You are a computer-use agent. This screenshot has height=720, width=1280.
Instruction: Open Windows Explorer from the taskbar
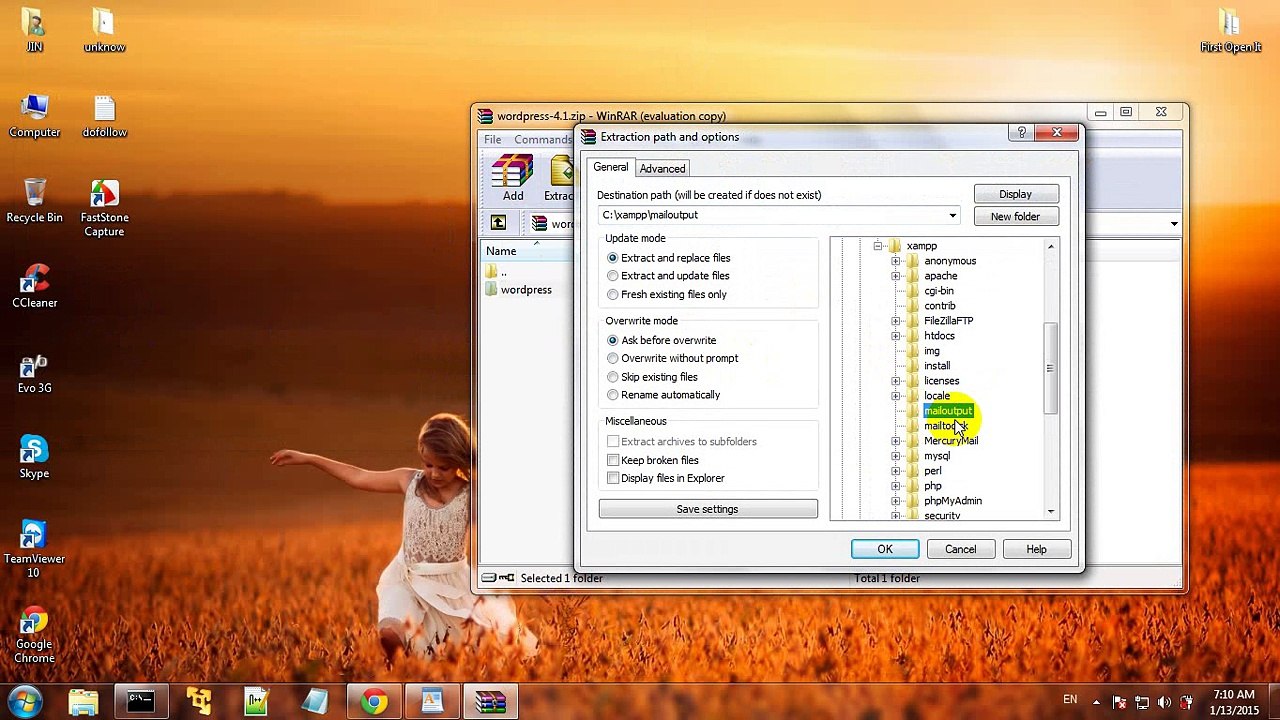83,702
